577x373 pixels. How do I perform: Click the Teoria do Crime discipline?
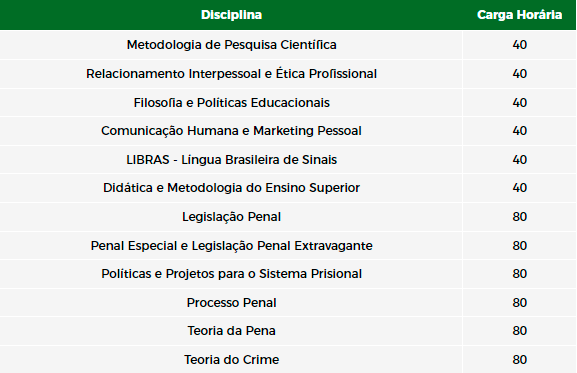231,359
